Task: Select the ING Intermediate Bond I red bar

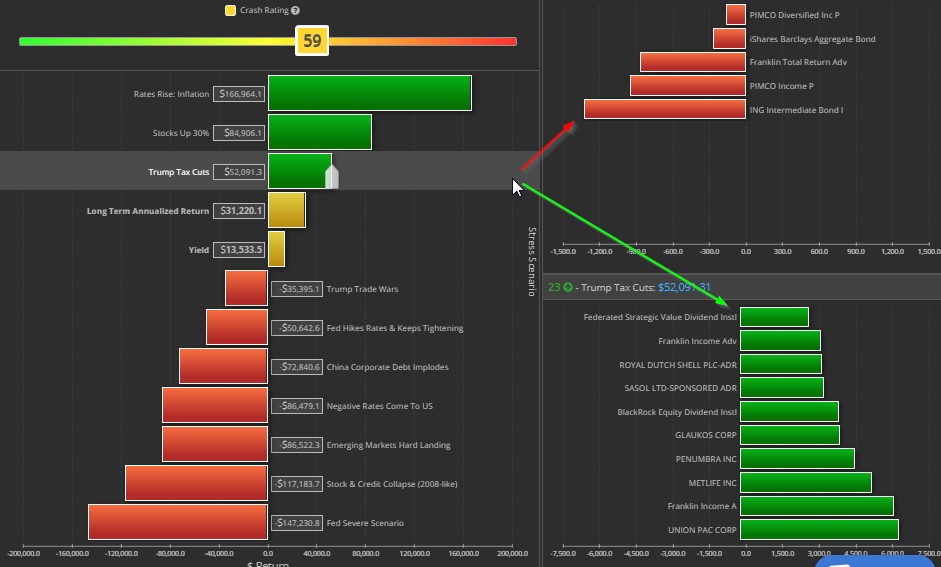Action: [x=664, y=109]
